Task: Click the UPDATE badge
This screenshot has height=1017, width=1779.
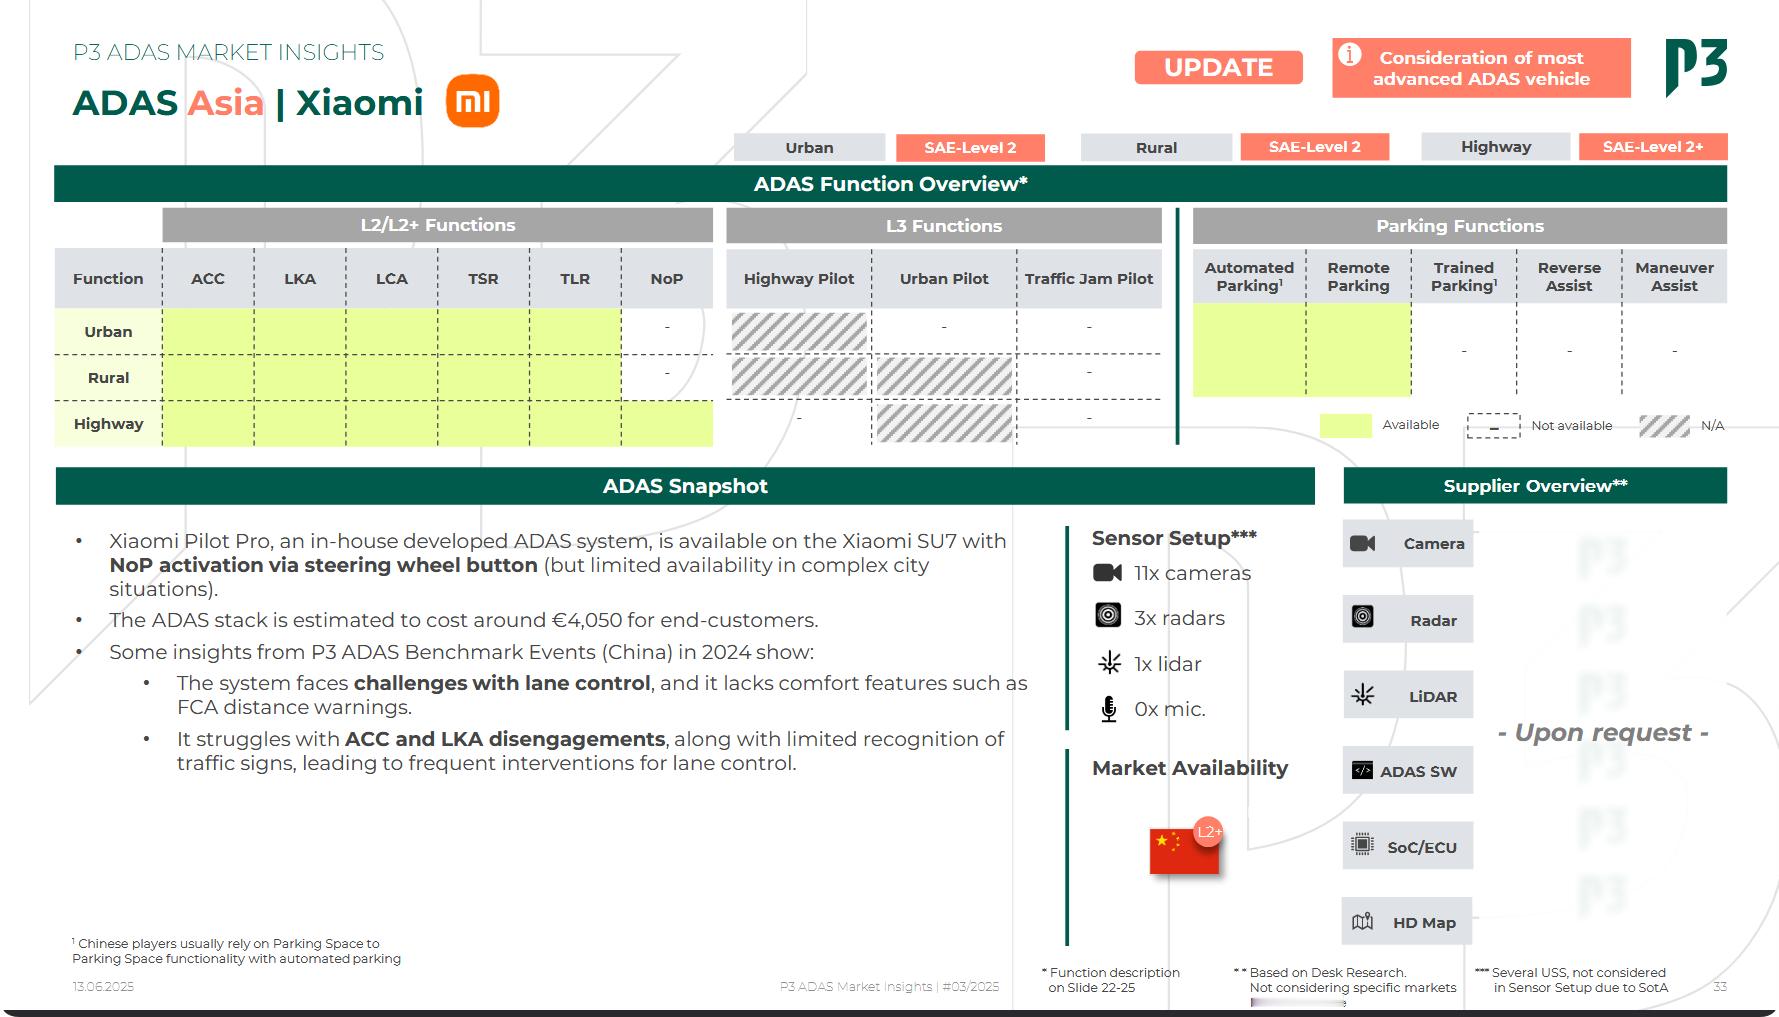Action: coord(1218,67)
